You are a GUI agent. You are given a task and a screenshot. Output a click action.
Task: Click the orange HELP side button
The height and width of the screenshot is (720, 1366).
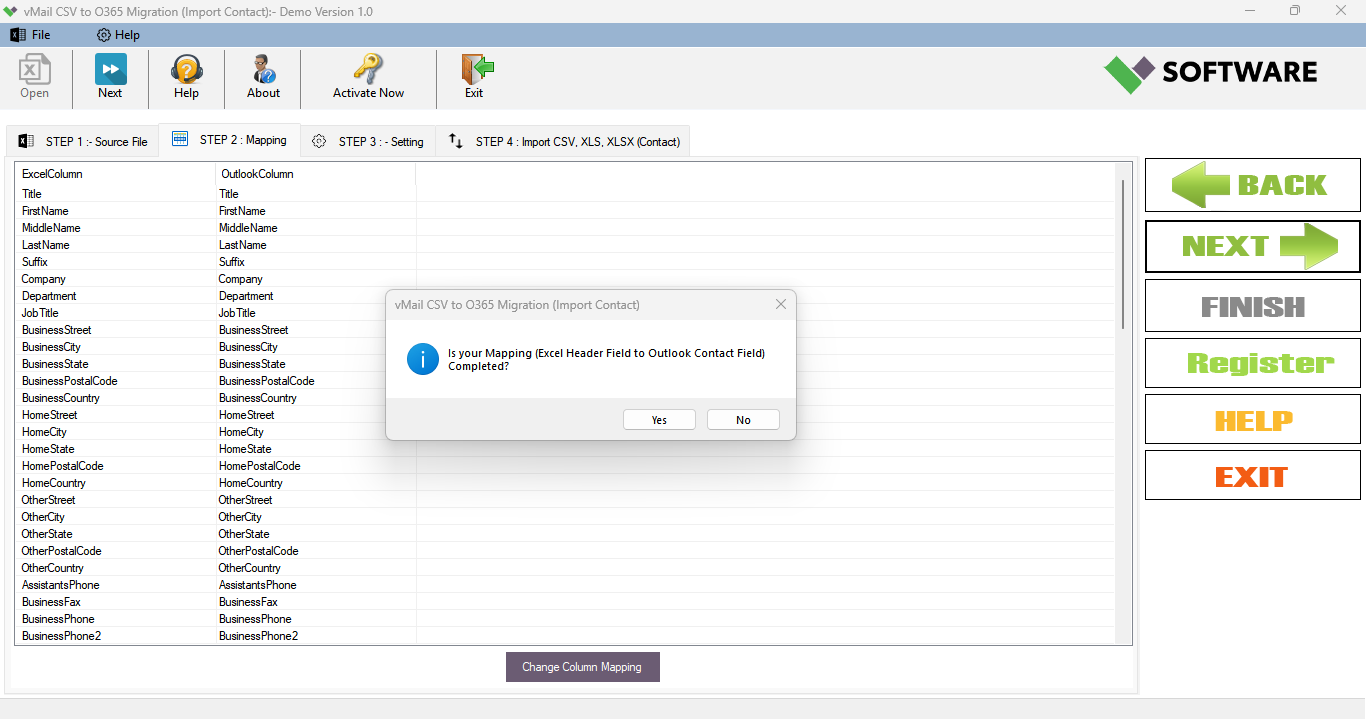tap(1253, 420)
